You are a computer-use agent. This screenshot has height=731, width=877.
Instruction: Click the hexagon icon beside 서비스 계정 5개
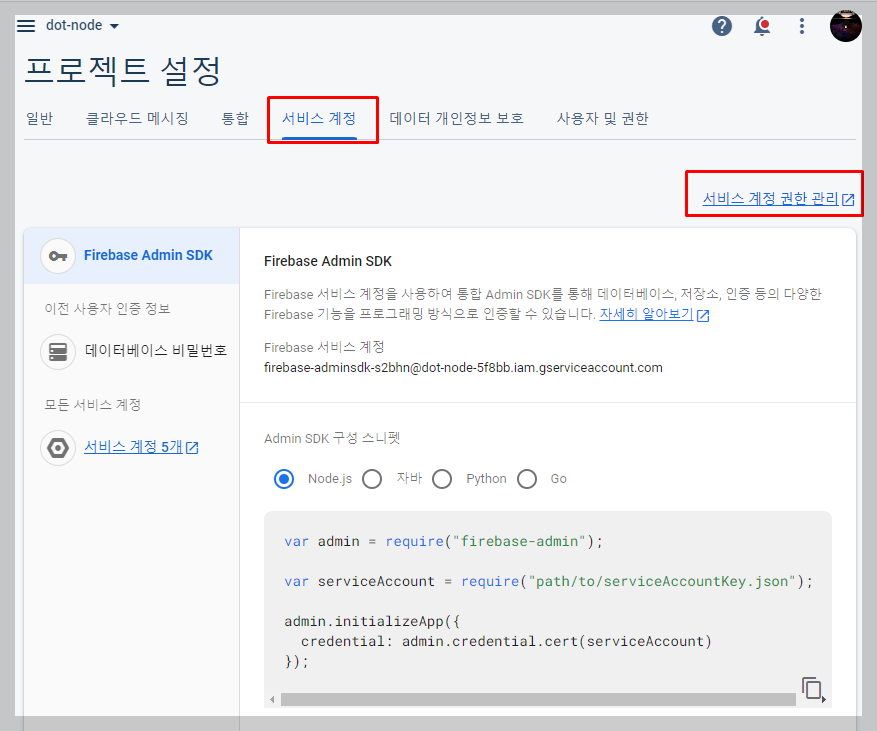(x=58, y=447)
